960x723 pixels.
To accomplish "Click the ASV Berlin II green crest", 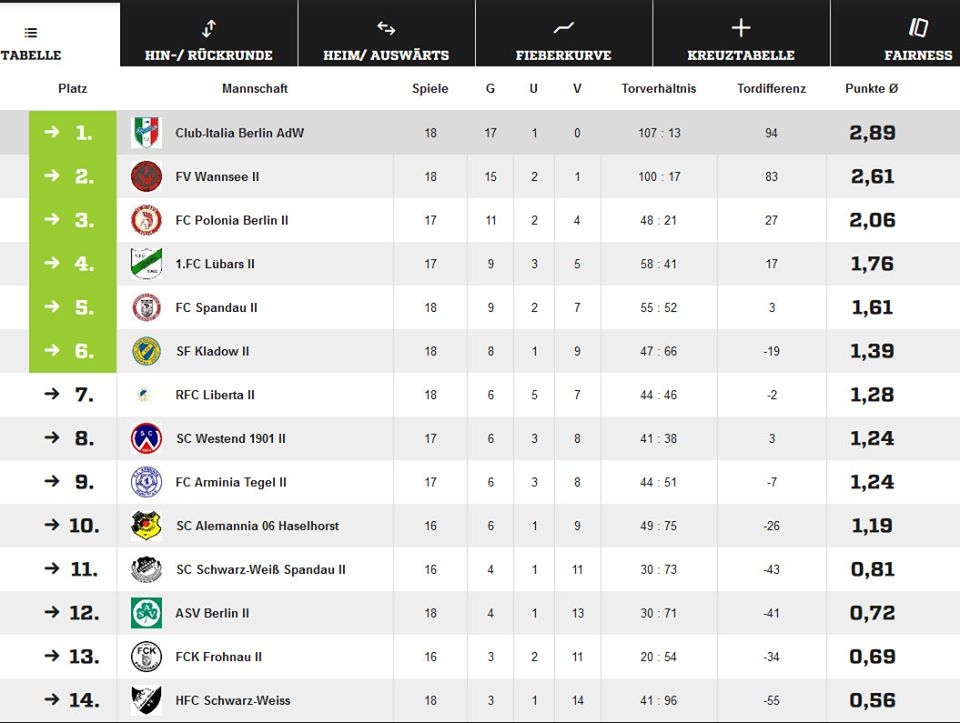I will tap(146, 613).
